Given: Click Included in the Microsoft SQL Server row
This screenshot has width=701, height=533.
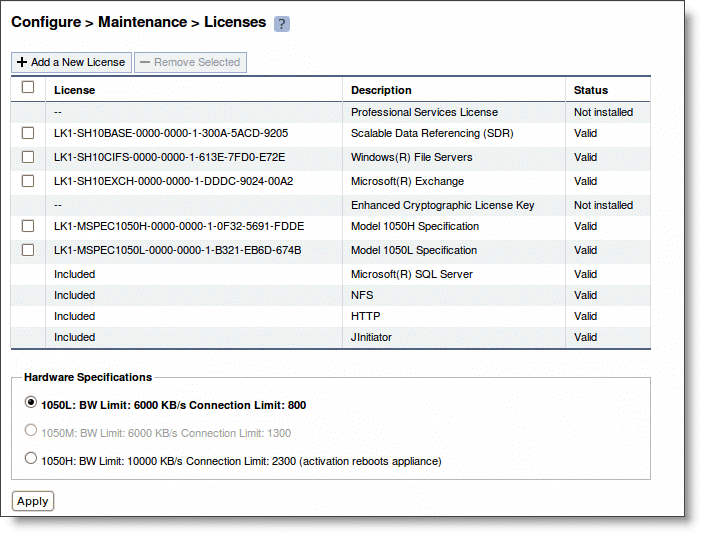Looking at the screenshot, I should click(75, 275).
